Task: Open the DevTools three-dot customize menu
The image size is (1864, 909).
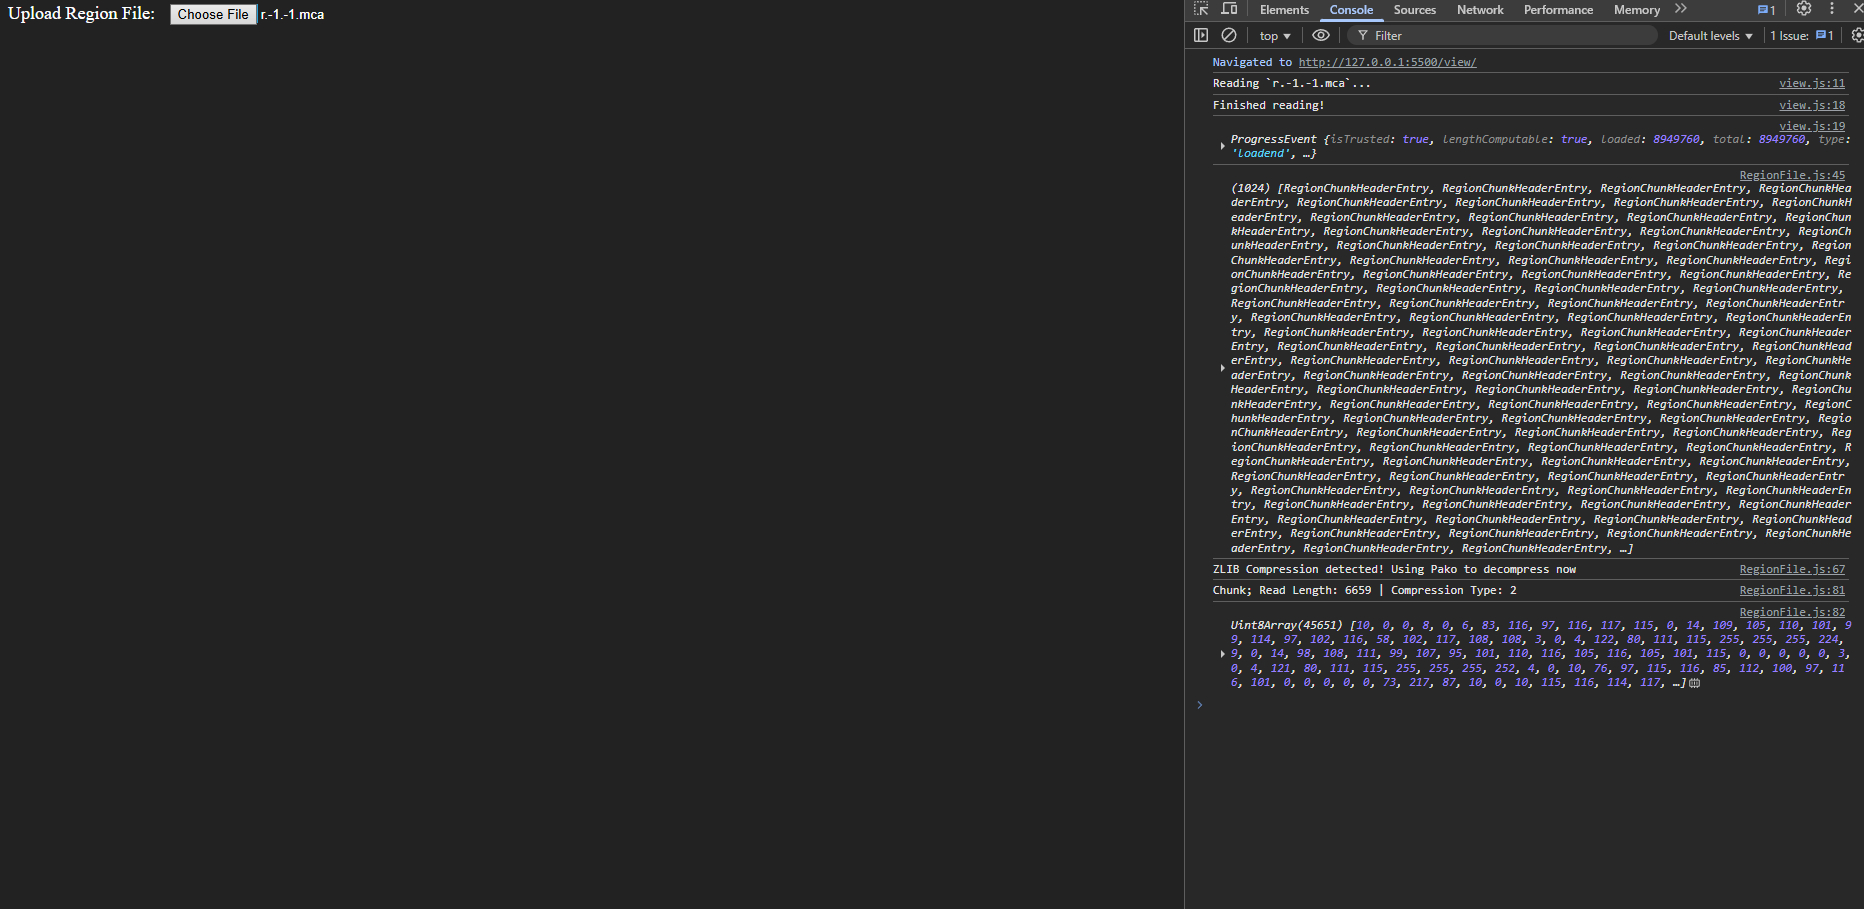Action: click(x=1832, y=9)
